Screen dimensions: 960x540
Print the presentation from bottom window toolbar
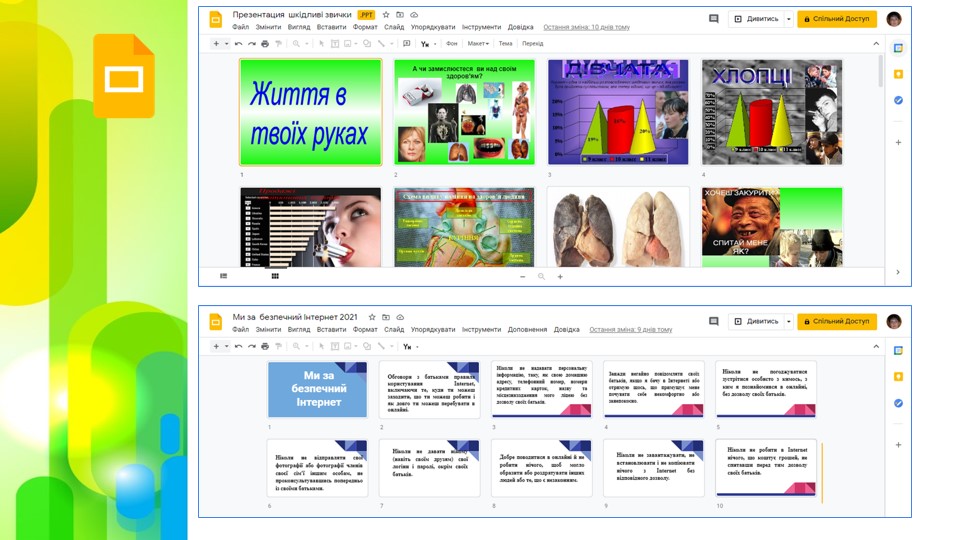pos(265,347)
